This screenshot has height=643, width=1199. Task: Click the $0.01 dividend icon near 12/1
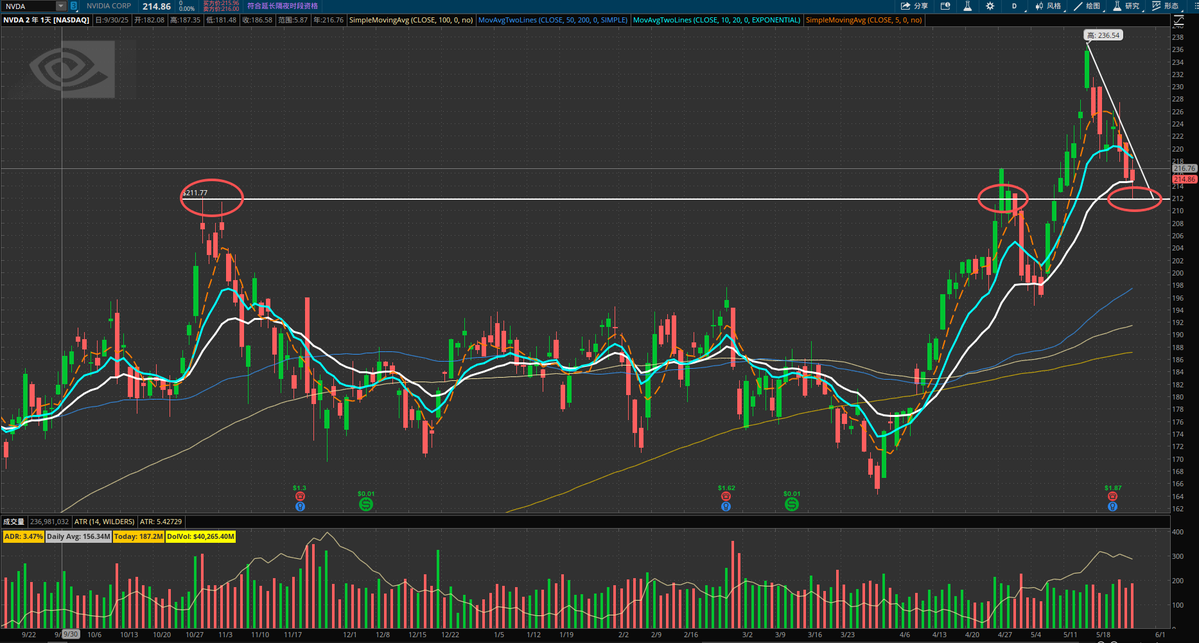point(366,504)
